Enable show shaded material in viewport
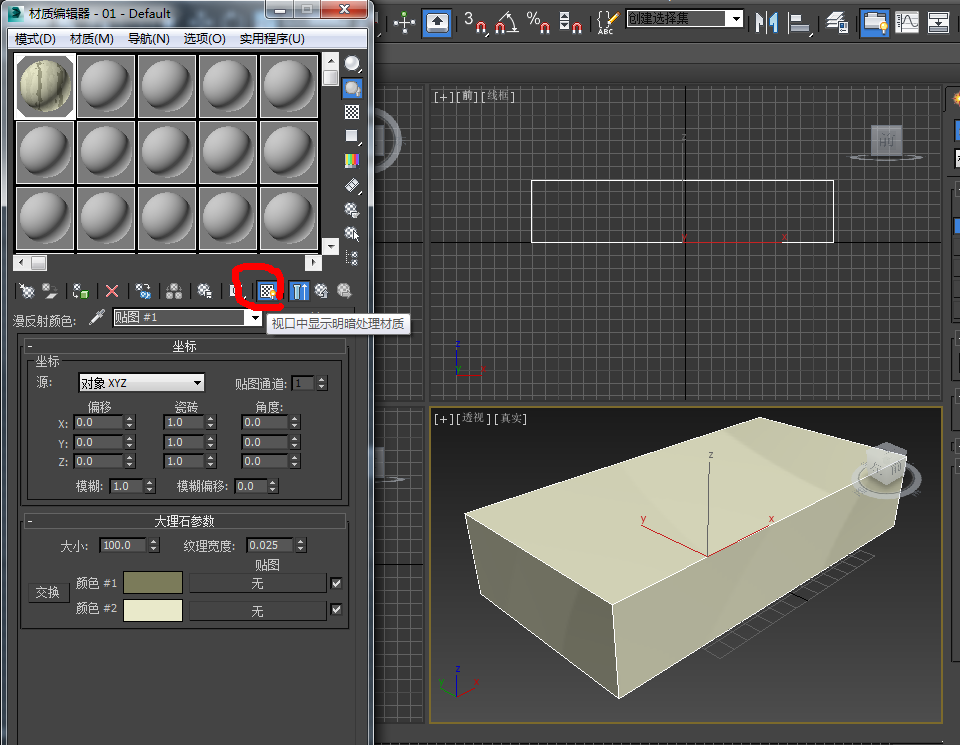Screen dimensions: 960x745 click(267, 291)
